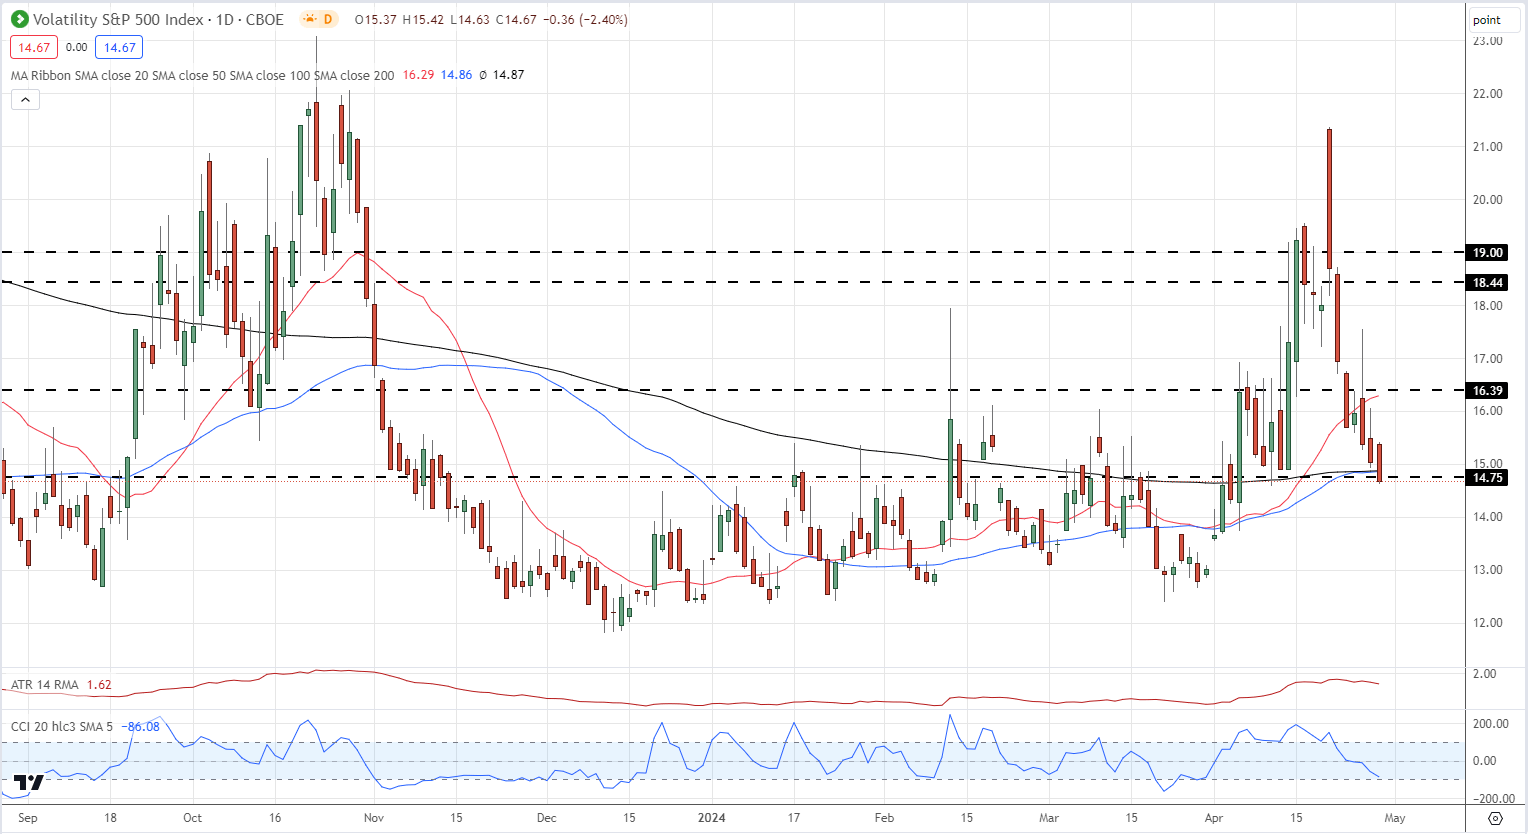Click the green VIX symbol logo

pos(19,19)
